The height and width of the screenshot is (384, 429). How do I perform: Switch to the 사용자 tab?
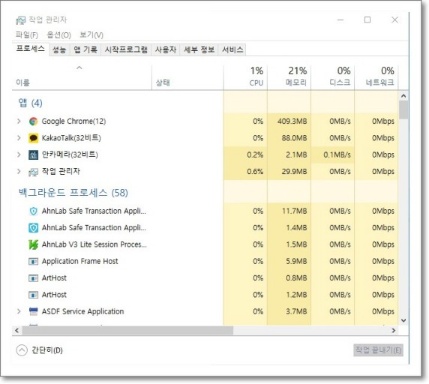[x=165, y=50]
